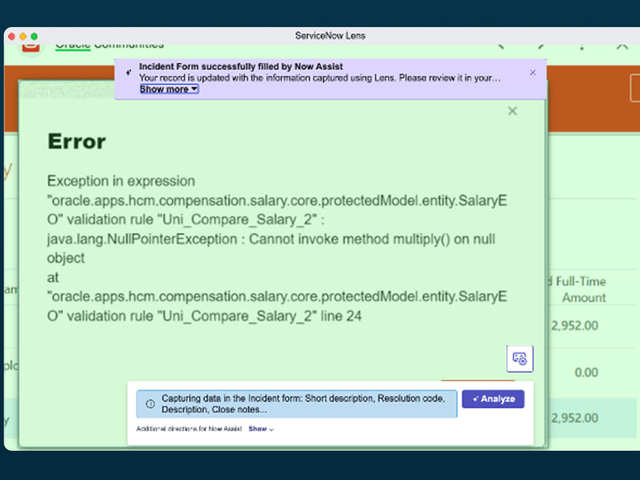Screen dimensions: 640x480
Task: Click the Full-Time Amount column header
Action: pyautogui.click(x=579, y=289)
